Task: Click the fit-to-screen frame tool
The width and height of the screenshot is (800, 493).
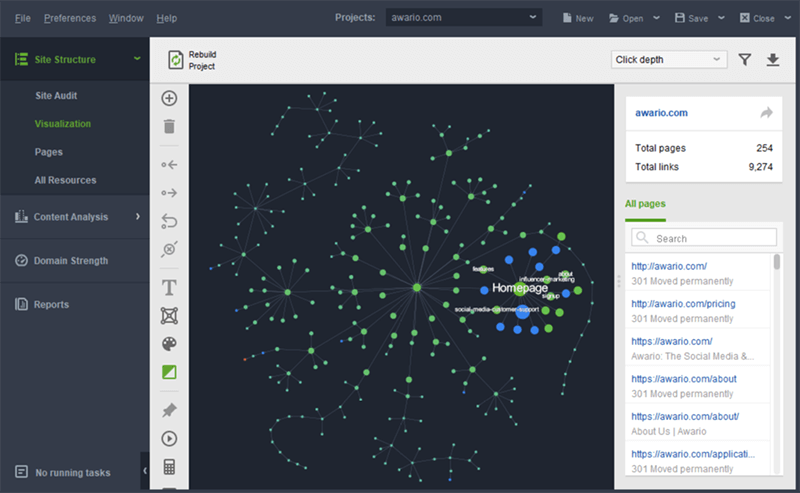Action: pyautogui.click(x=169, y=316)
